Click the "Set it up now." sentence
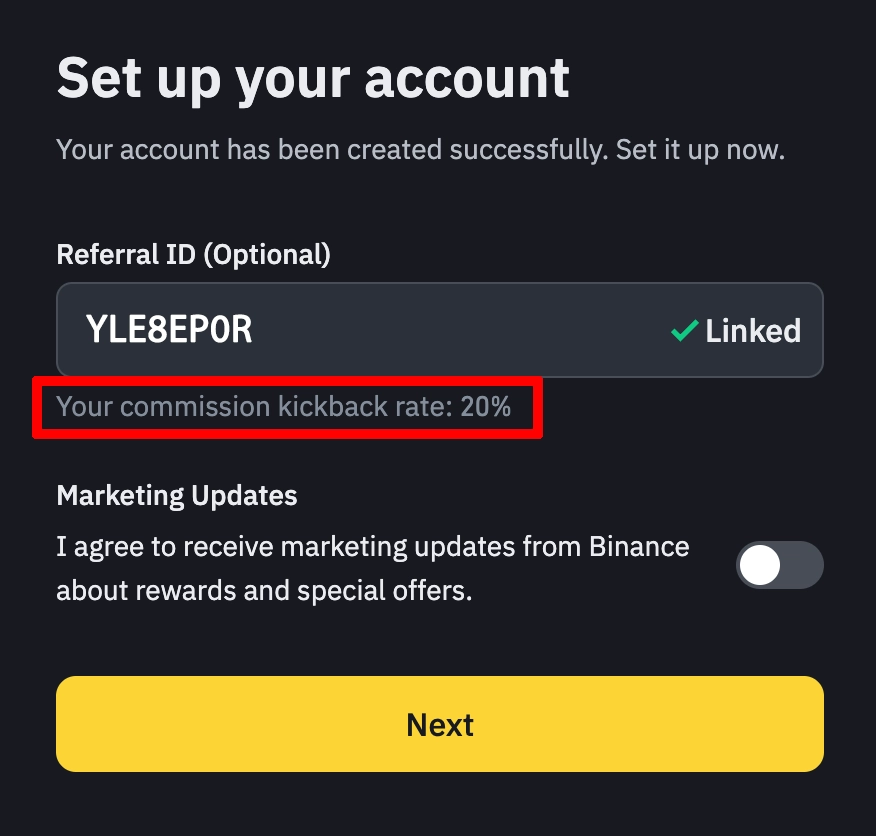Image resolution: width=876 pixels, height=836 pixels. [700, 151]
